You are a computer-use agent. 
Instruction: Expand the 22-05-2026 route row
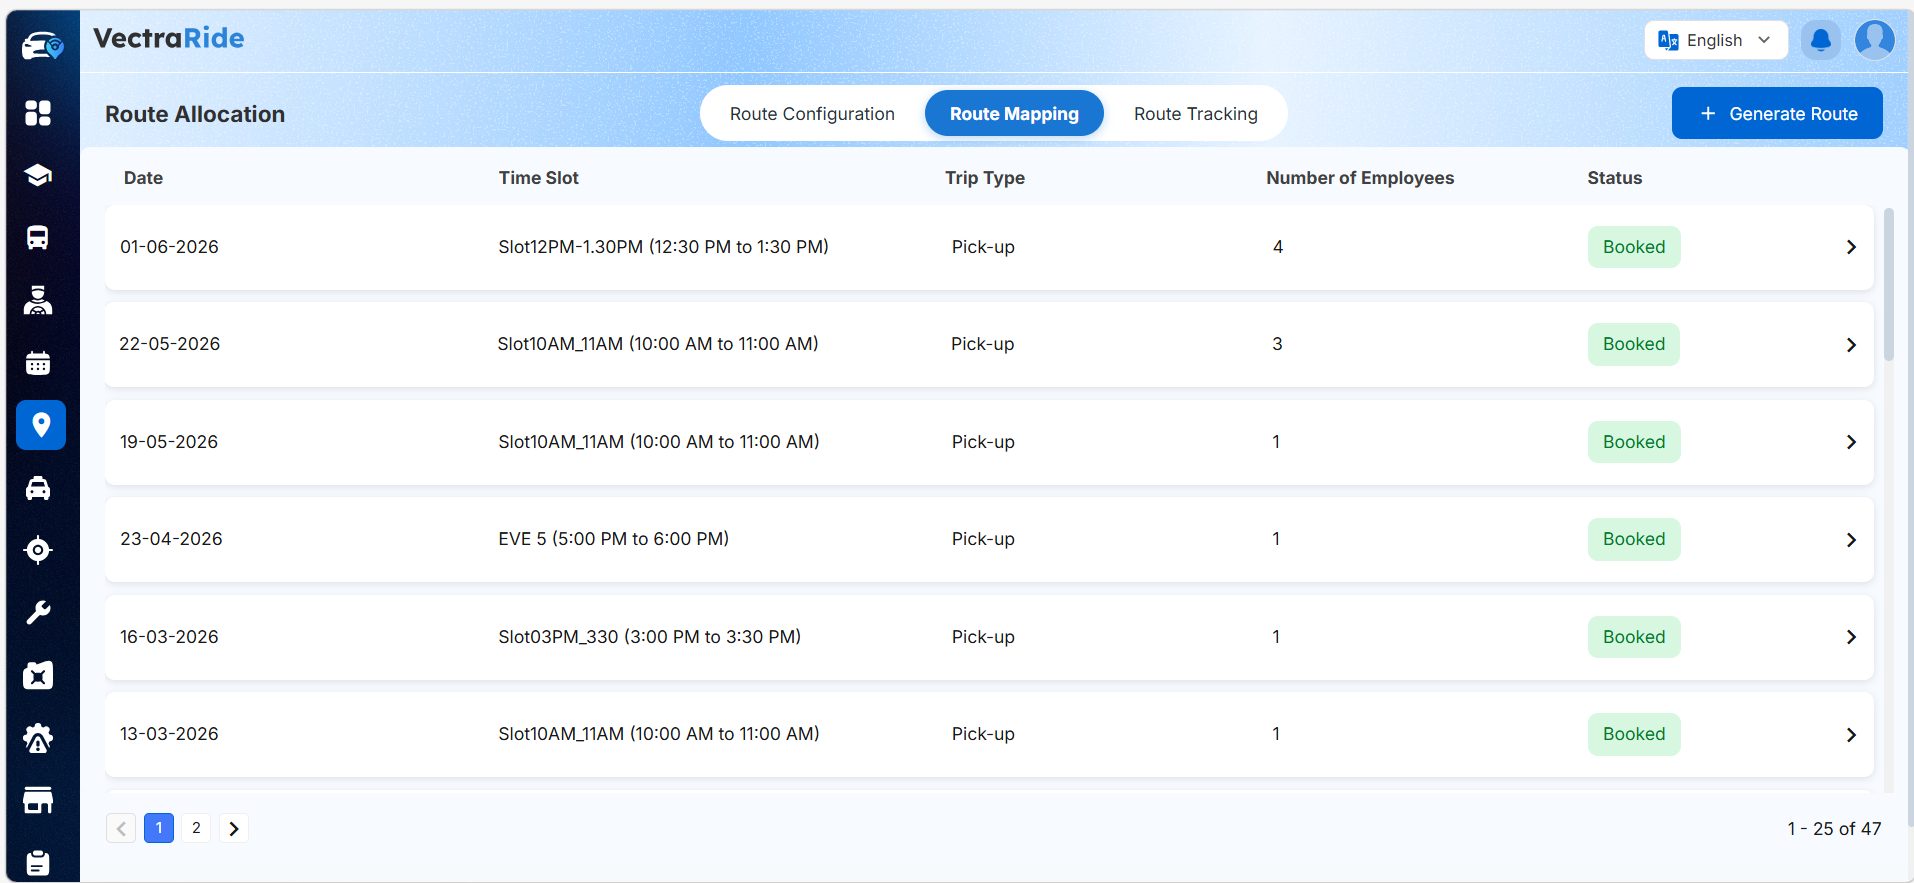(1851, 345)
